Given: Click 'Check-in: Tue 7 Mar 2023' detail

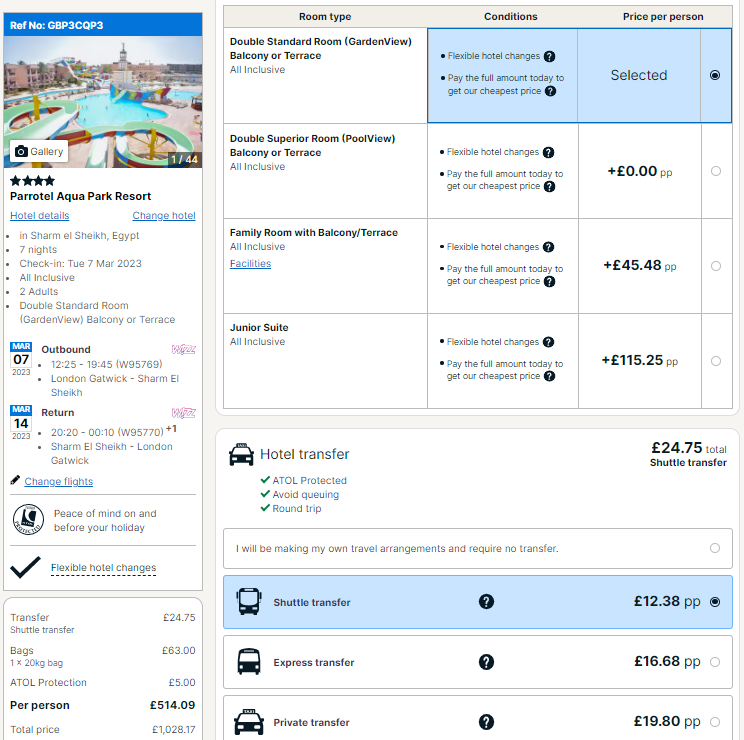Looking at the screenshot, I should click(80, 263).
